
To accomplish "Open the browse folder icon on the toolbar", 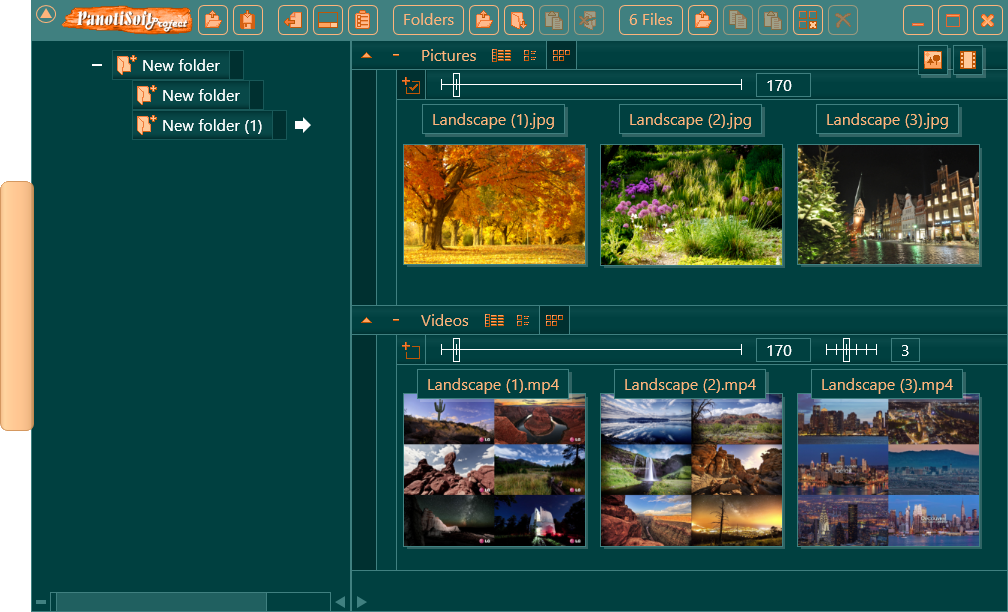I will 484,19.
